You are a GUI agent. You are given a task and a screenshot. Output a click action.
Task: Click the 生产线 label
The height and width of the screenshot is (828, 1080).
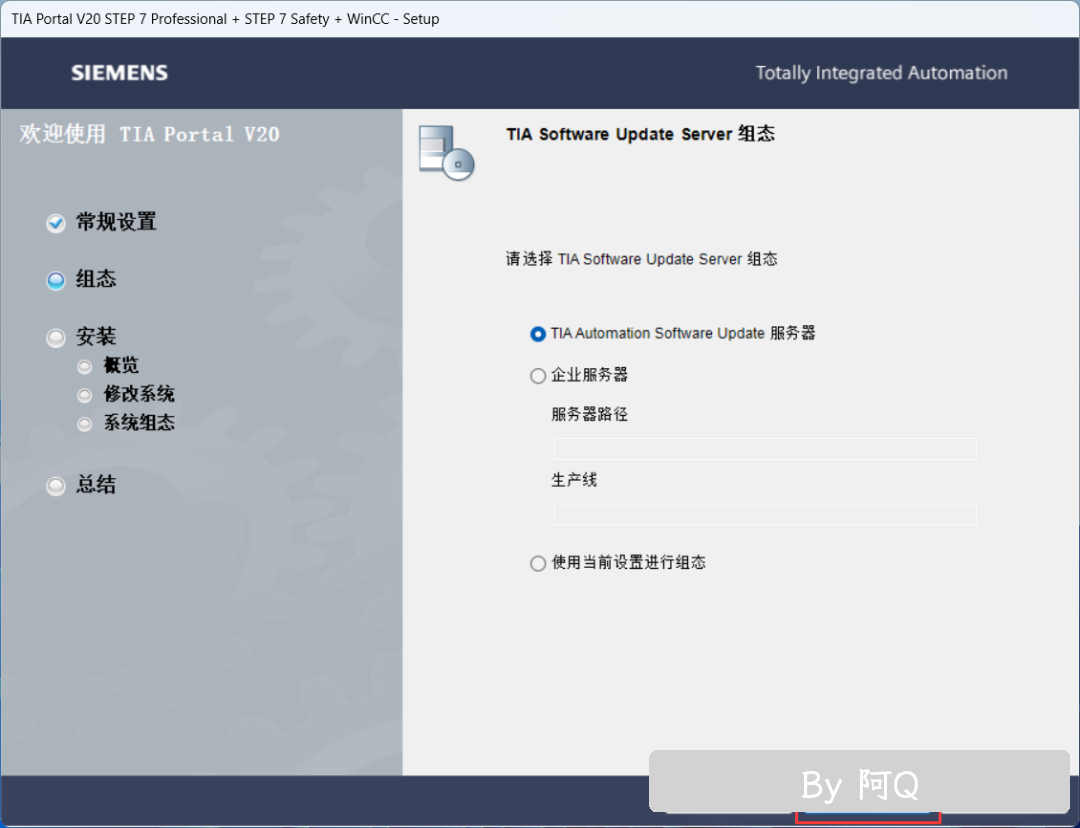[574, 480]
